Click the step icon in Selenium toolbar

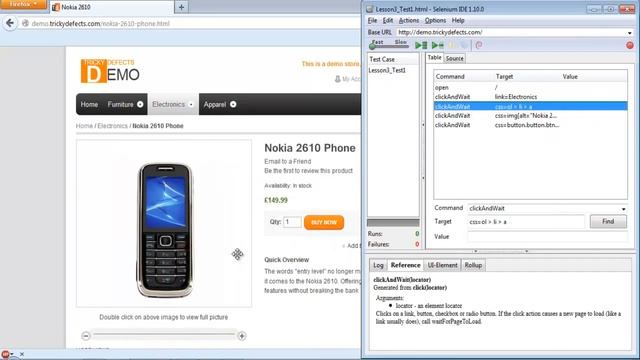464,45
